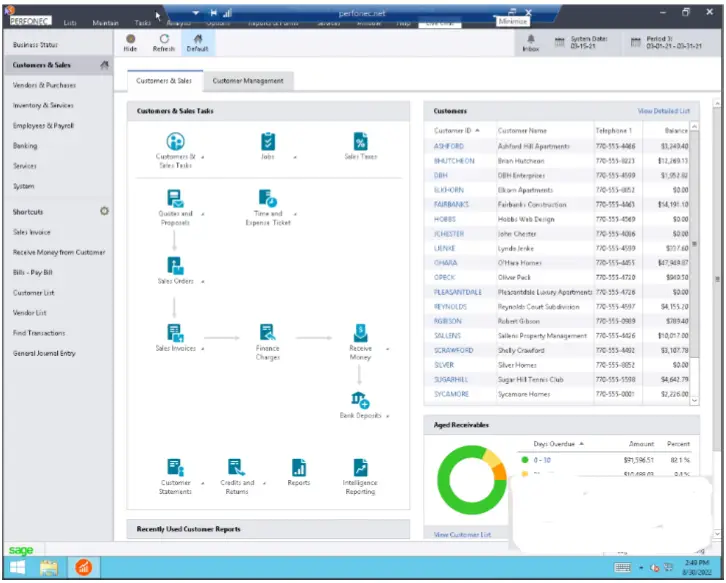Click the System Date calendar icon
The height and width of the screenshot is (583, 726).
click(x=560, y=43)
